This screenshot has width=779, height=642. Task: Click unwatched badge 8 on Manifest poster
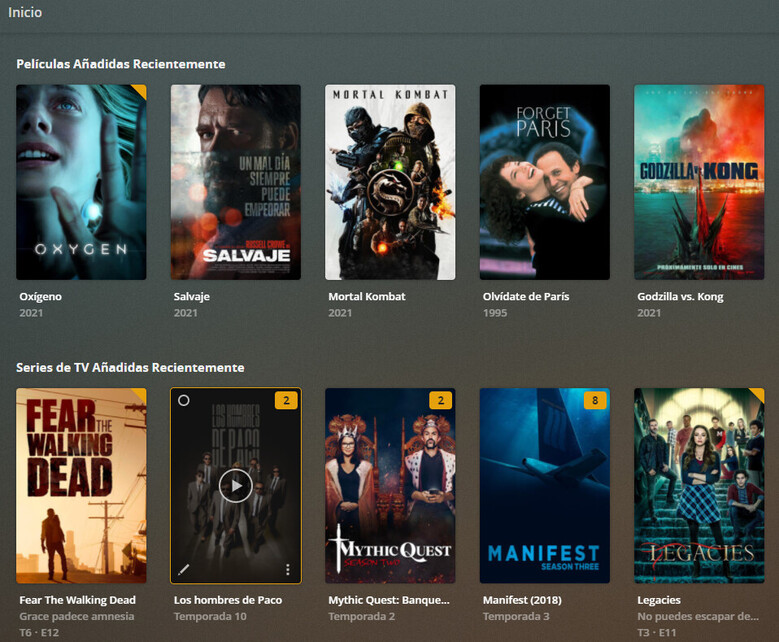coord(595,401)
